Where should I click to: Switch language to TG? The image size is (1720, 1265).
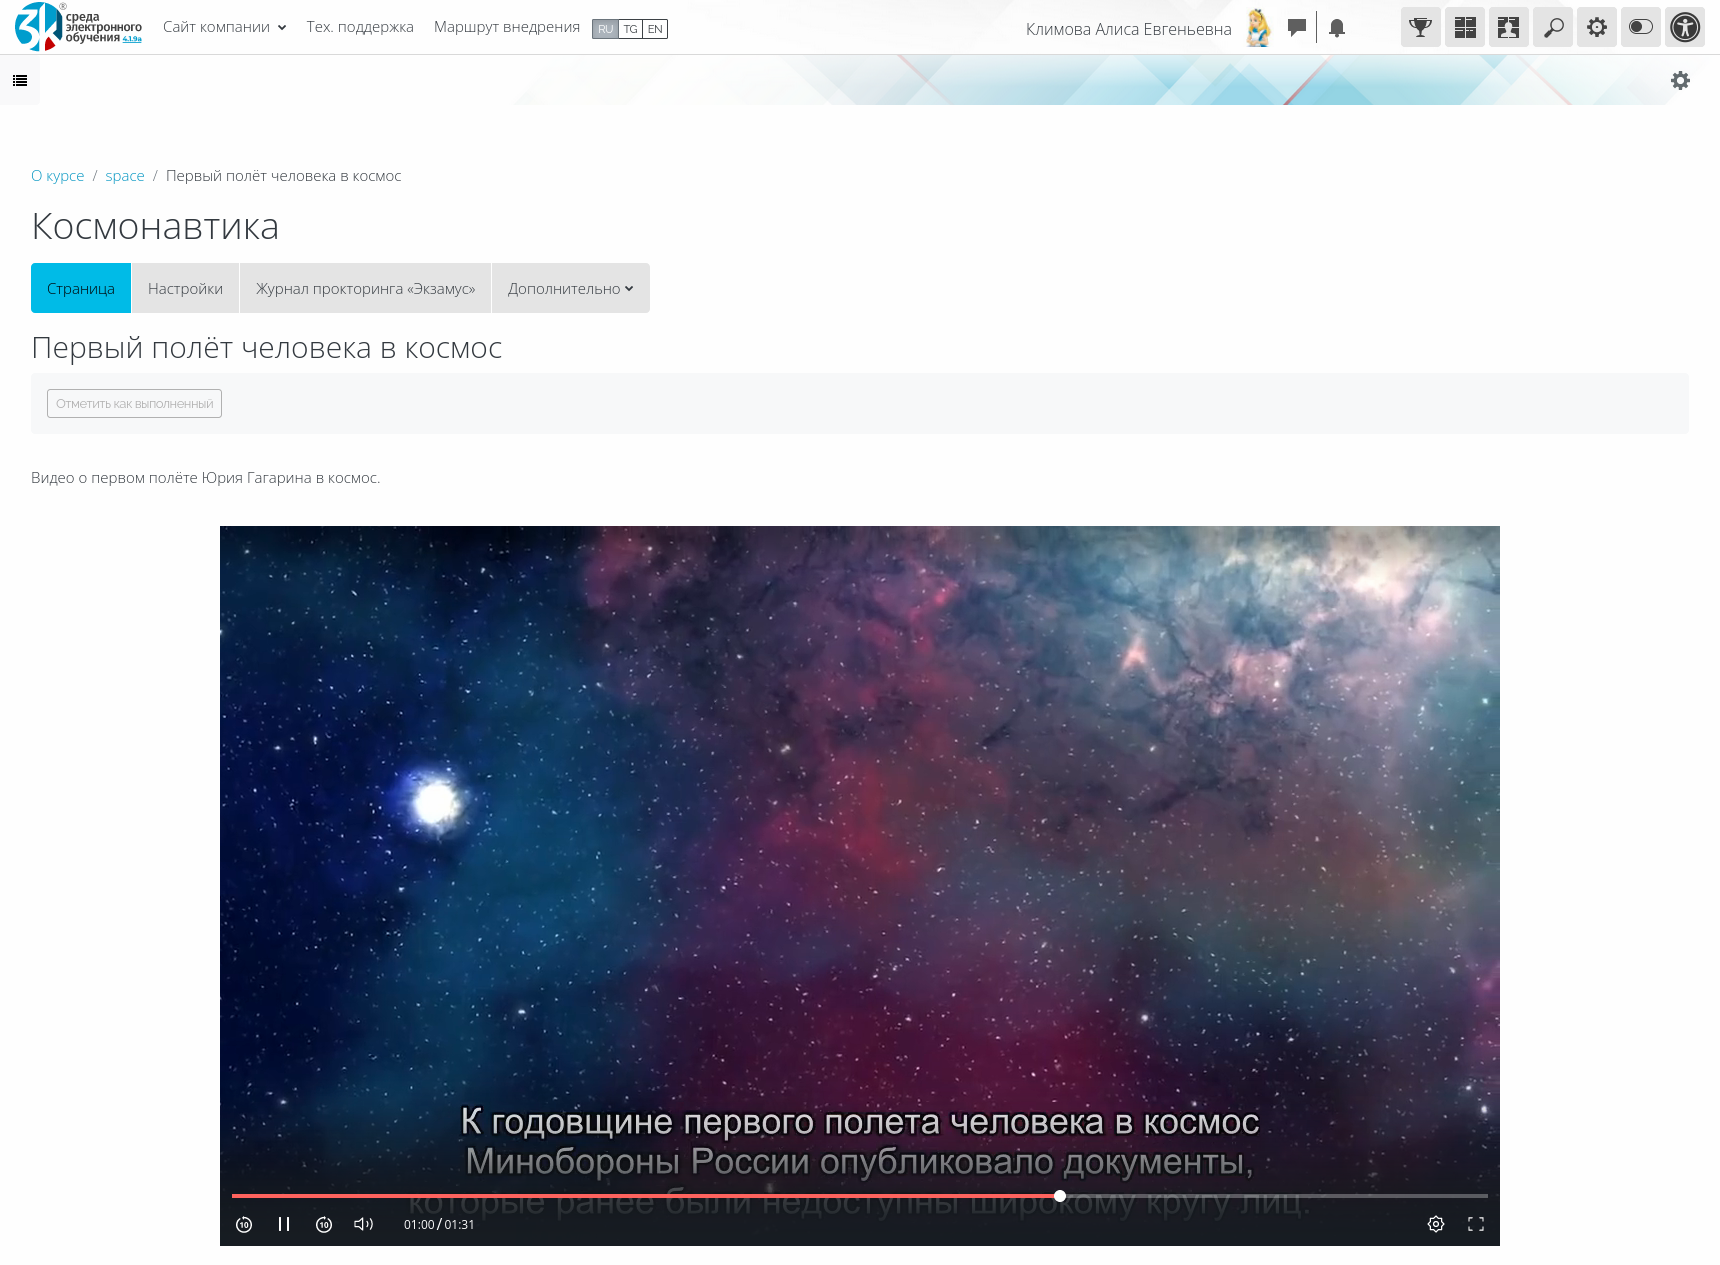tap(630, 29)
